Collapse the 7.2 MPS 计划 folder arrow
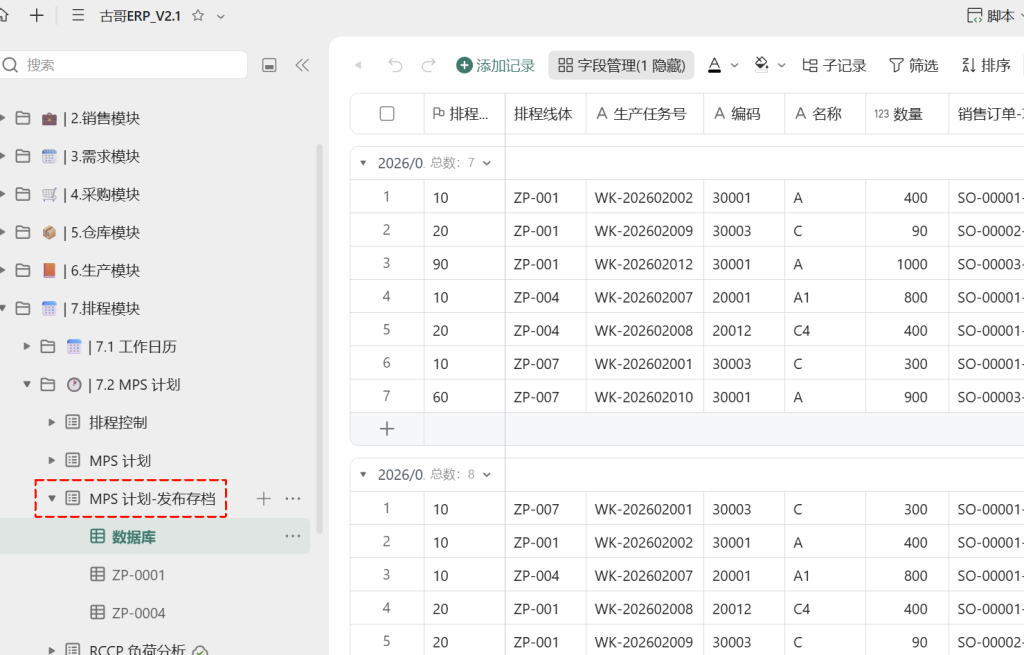This screenshot has height=655, width=1024. (x=27, y=384)
